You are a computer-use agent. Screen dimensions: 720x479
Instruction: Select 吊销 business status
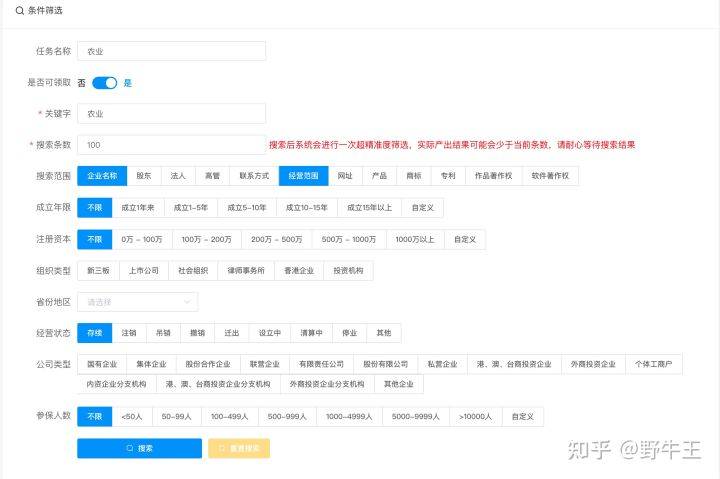163,333
